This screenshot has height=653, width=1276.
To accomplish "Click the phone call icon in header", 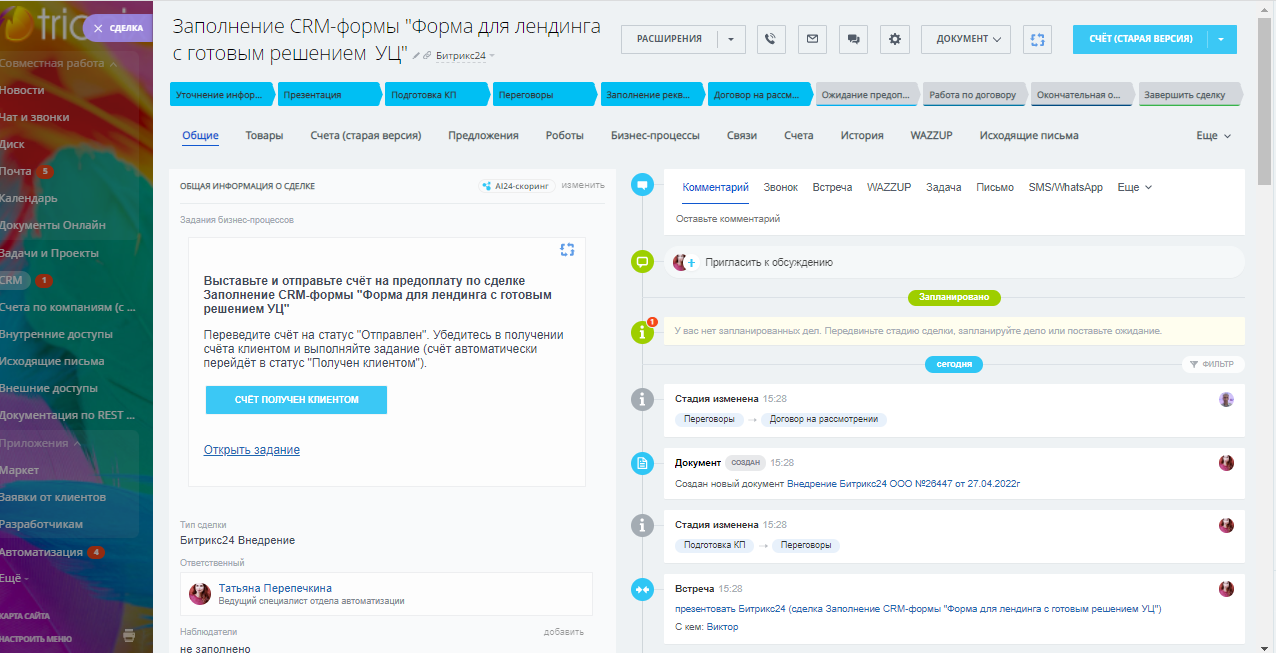I will 770,39.
